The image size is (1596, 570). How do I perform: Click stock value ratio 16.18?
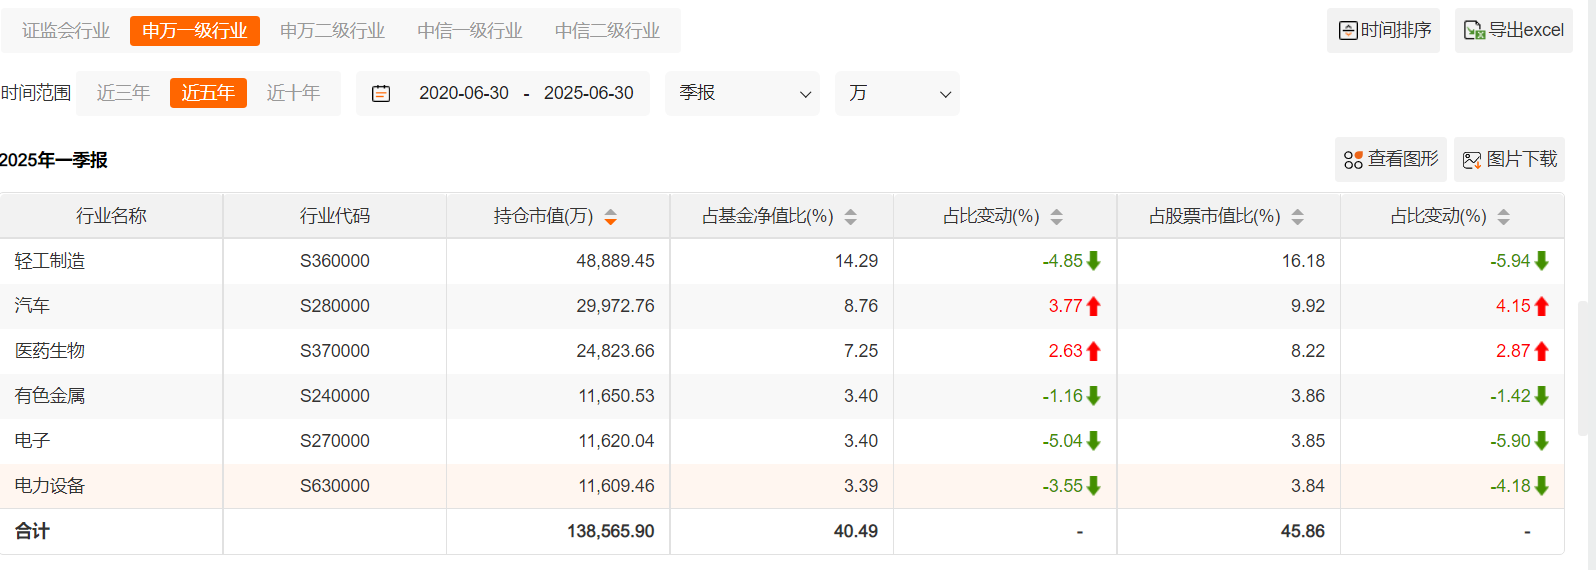(1304, 261)
